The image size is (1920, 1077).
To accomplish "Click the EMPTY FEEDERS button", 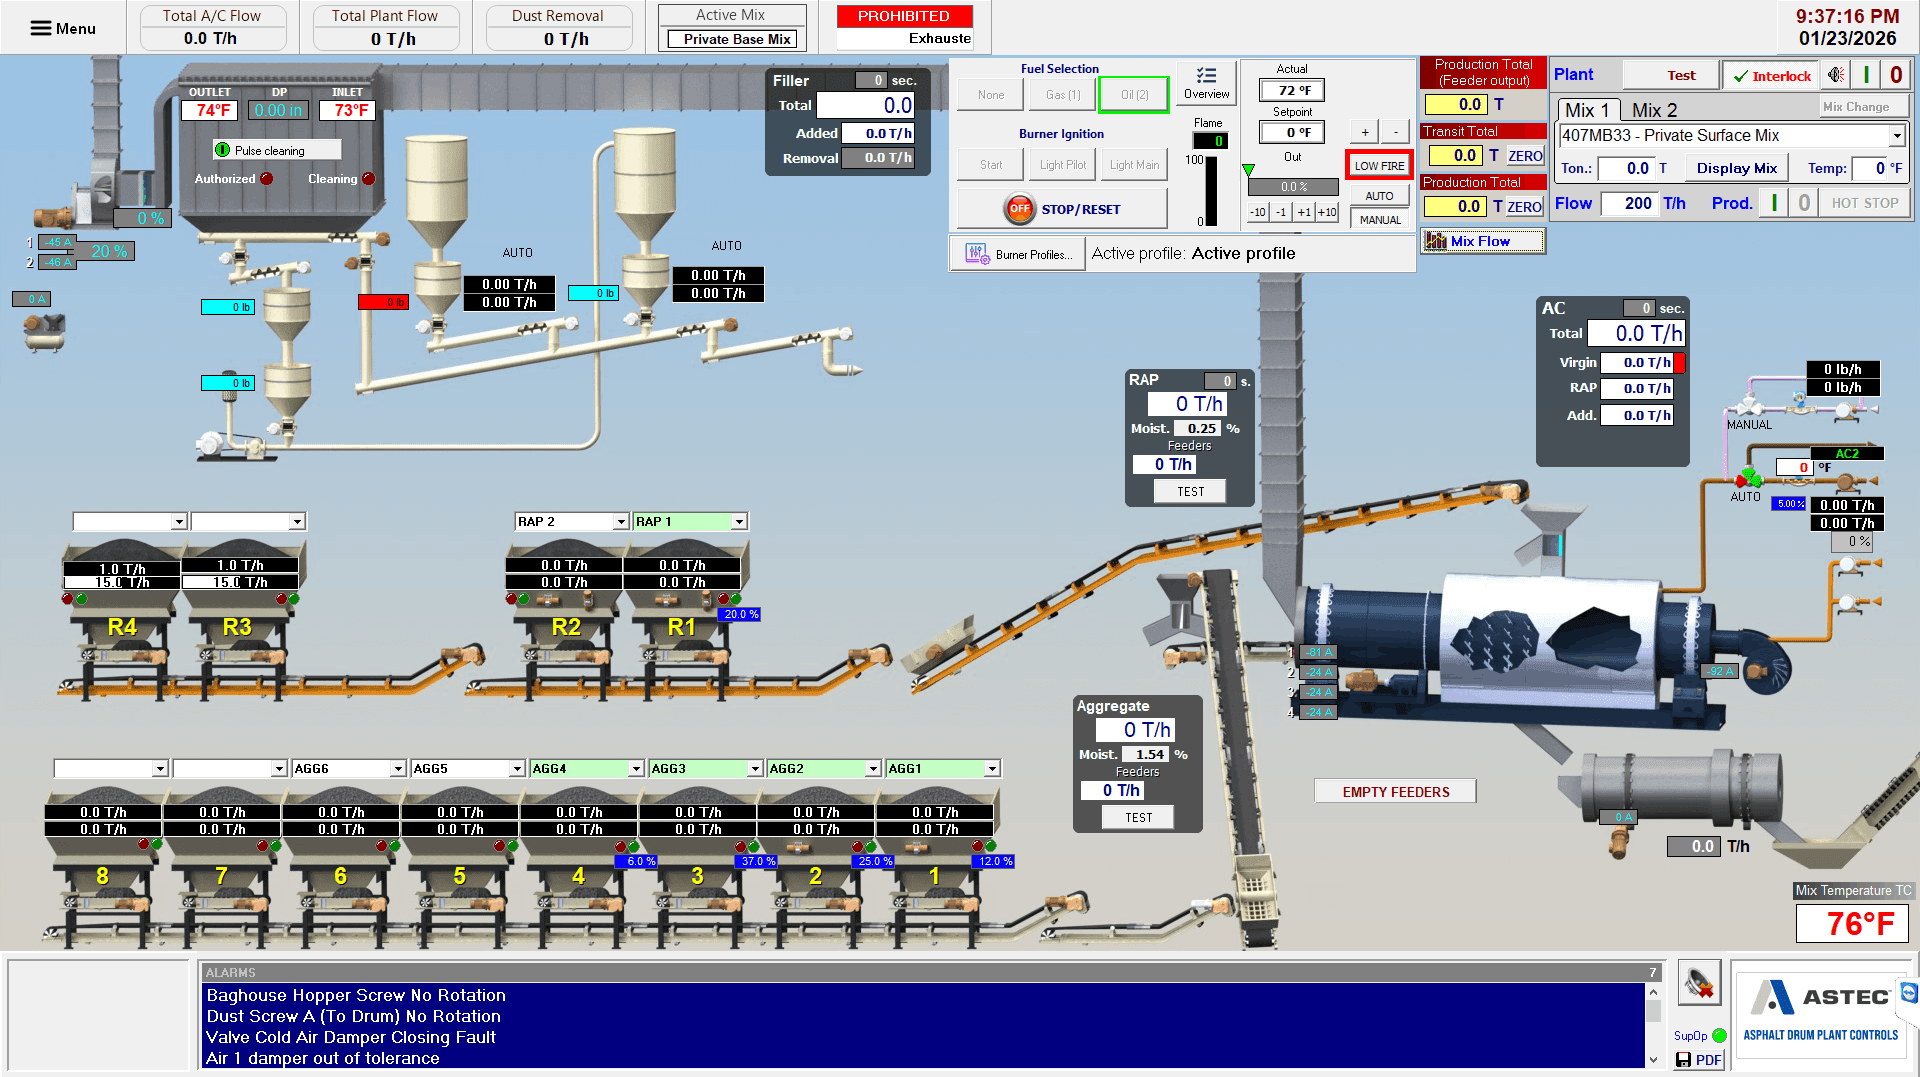I will point(1394,791).
